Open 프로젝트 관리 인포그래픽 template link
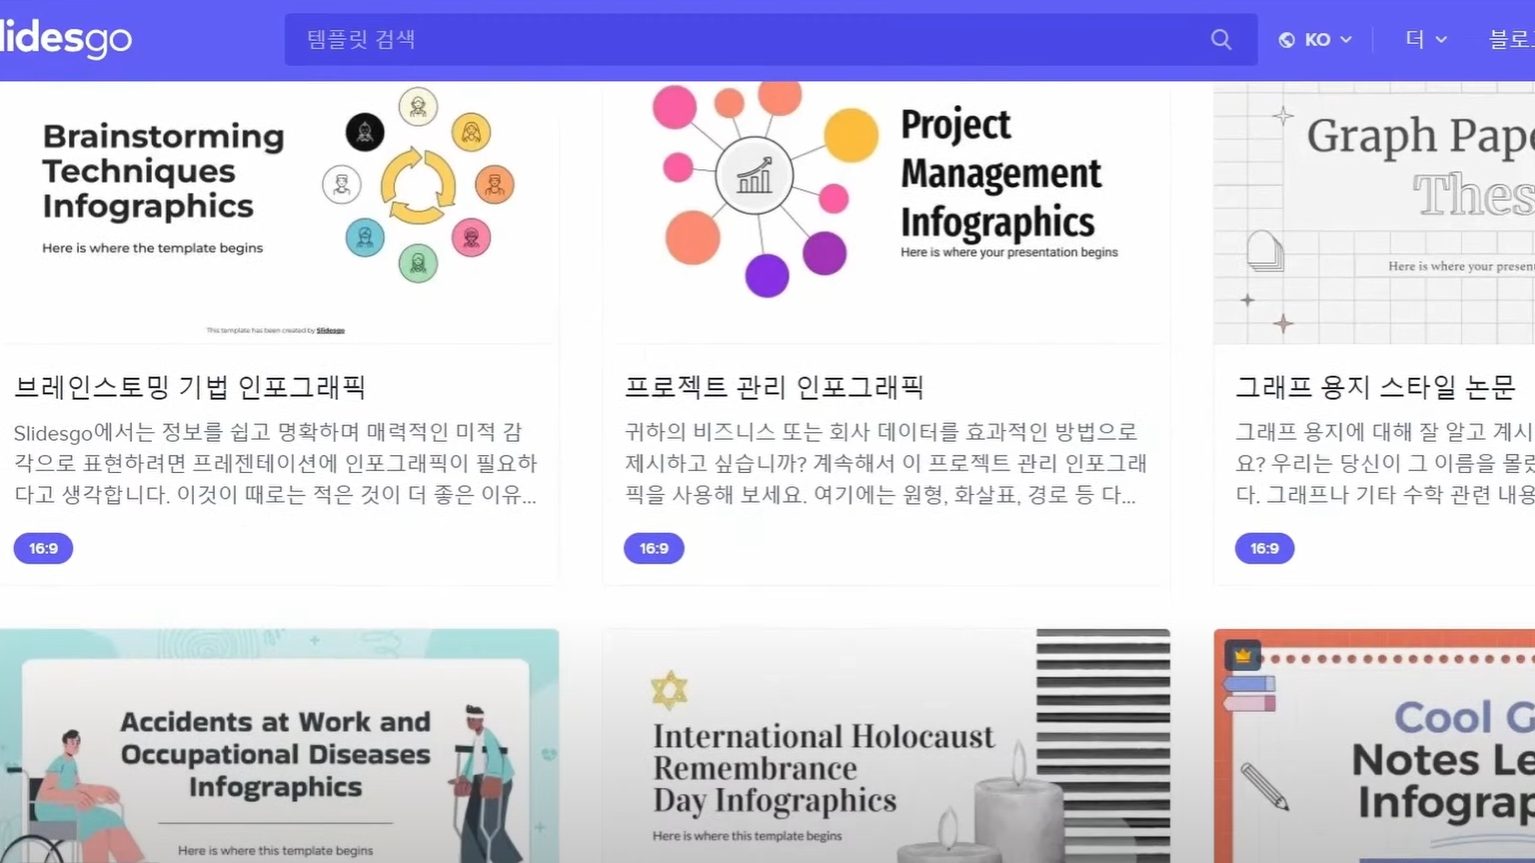 (777, 387)
